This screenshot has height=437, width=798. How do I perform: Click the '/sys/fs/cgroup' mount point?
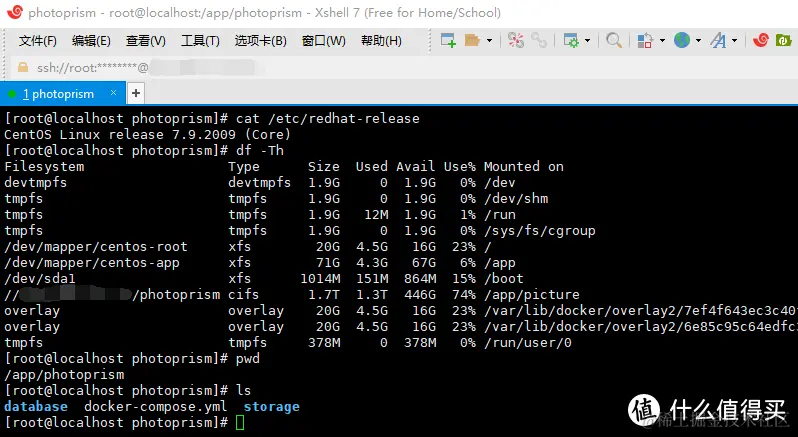(x=539, y=231)
